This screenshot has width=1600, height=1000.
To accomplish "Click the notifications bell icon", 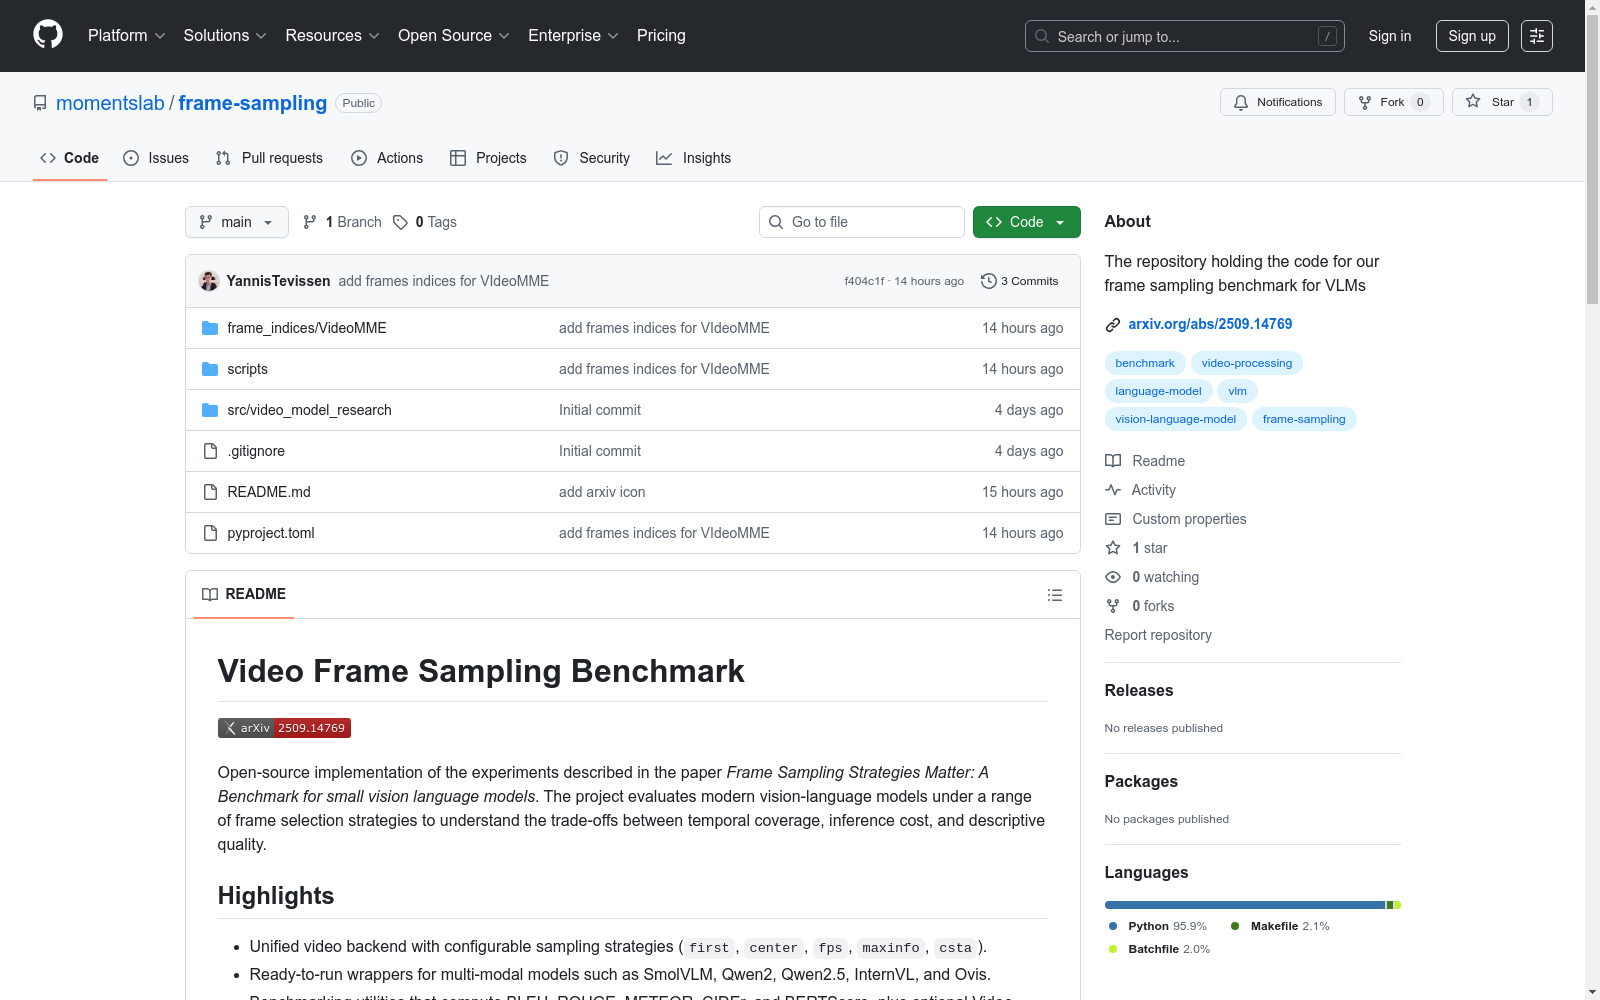I will click(1241, 102).
